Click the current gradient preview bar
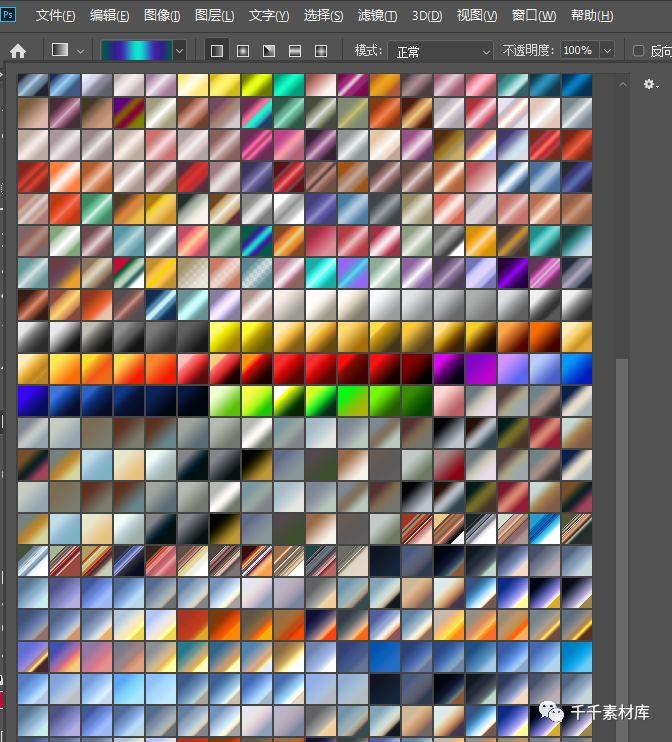This screenshot has height=742, width=672. (x=137, y=50)
